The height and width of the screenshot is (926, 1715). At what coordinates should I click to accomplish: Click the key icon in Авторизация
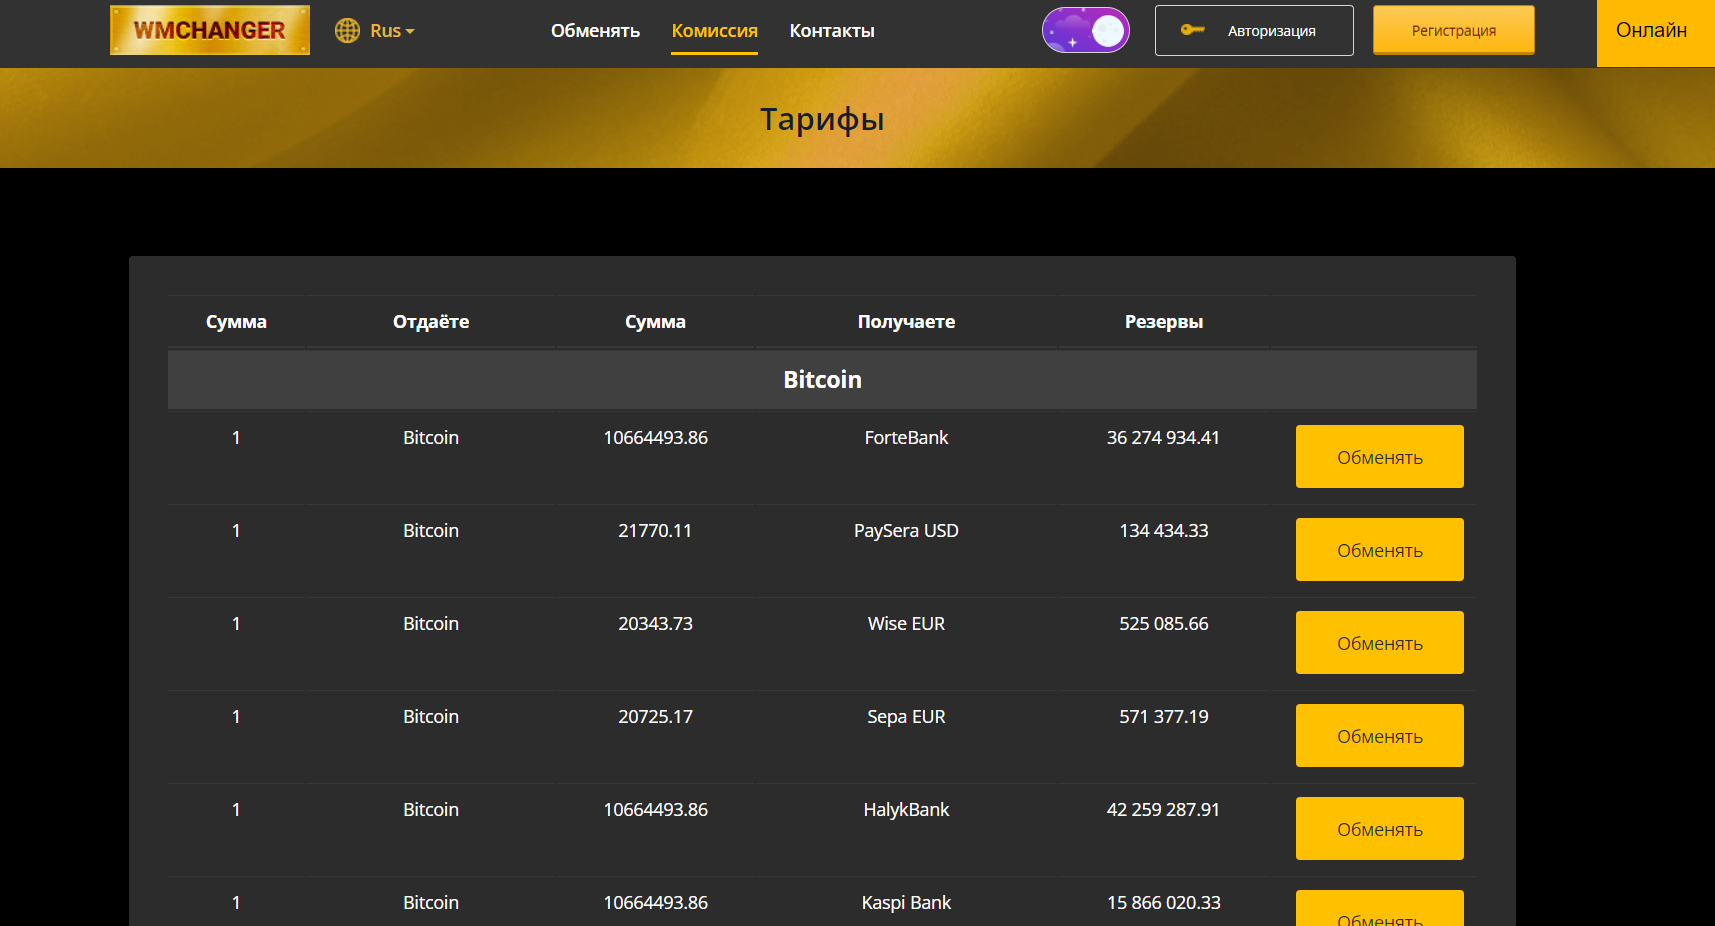(x=1192, y=30)
